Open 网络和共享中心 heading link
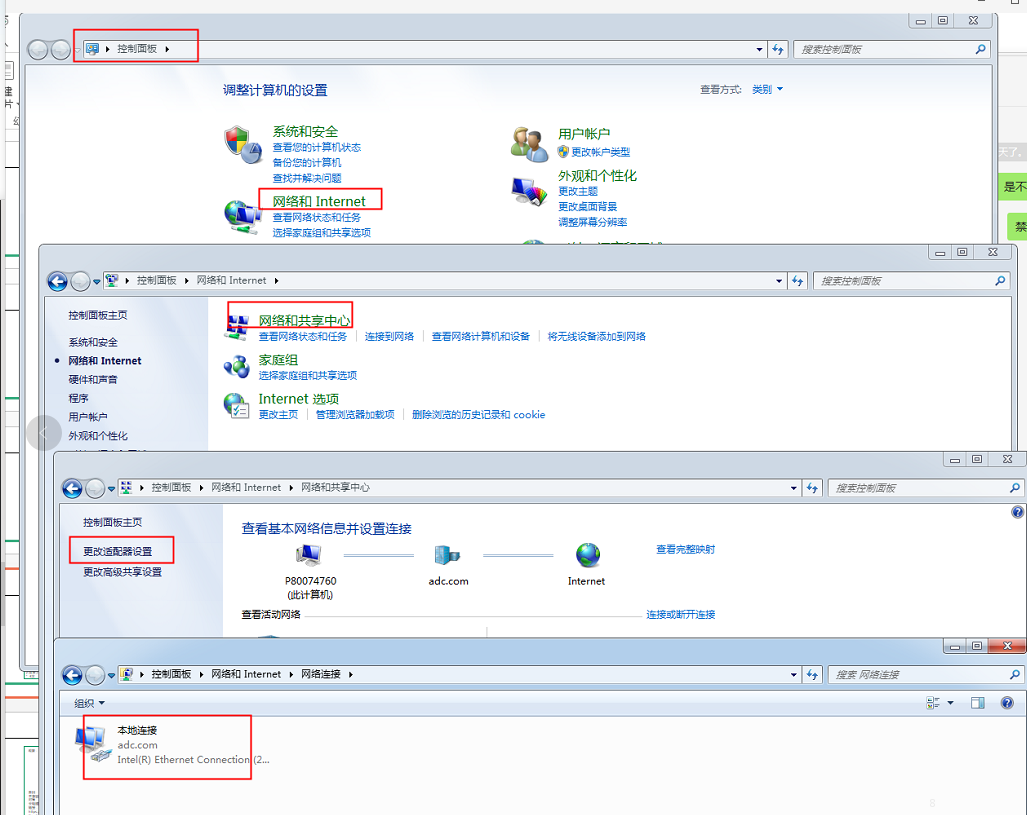The image size is (1027, 815). point(304,321)
